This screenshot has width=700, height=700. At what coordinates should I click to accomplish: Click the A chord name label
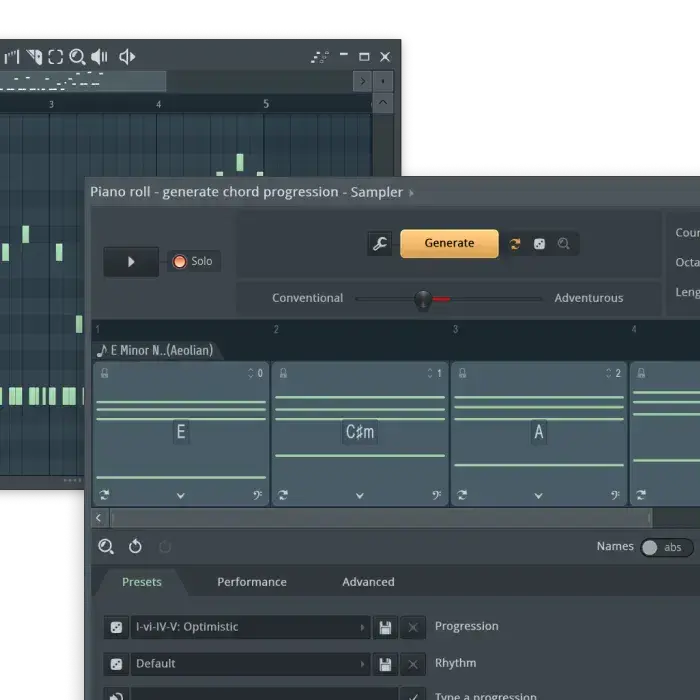(x=539, y=432)
